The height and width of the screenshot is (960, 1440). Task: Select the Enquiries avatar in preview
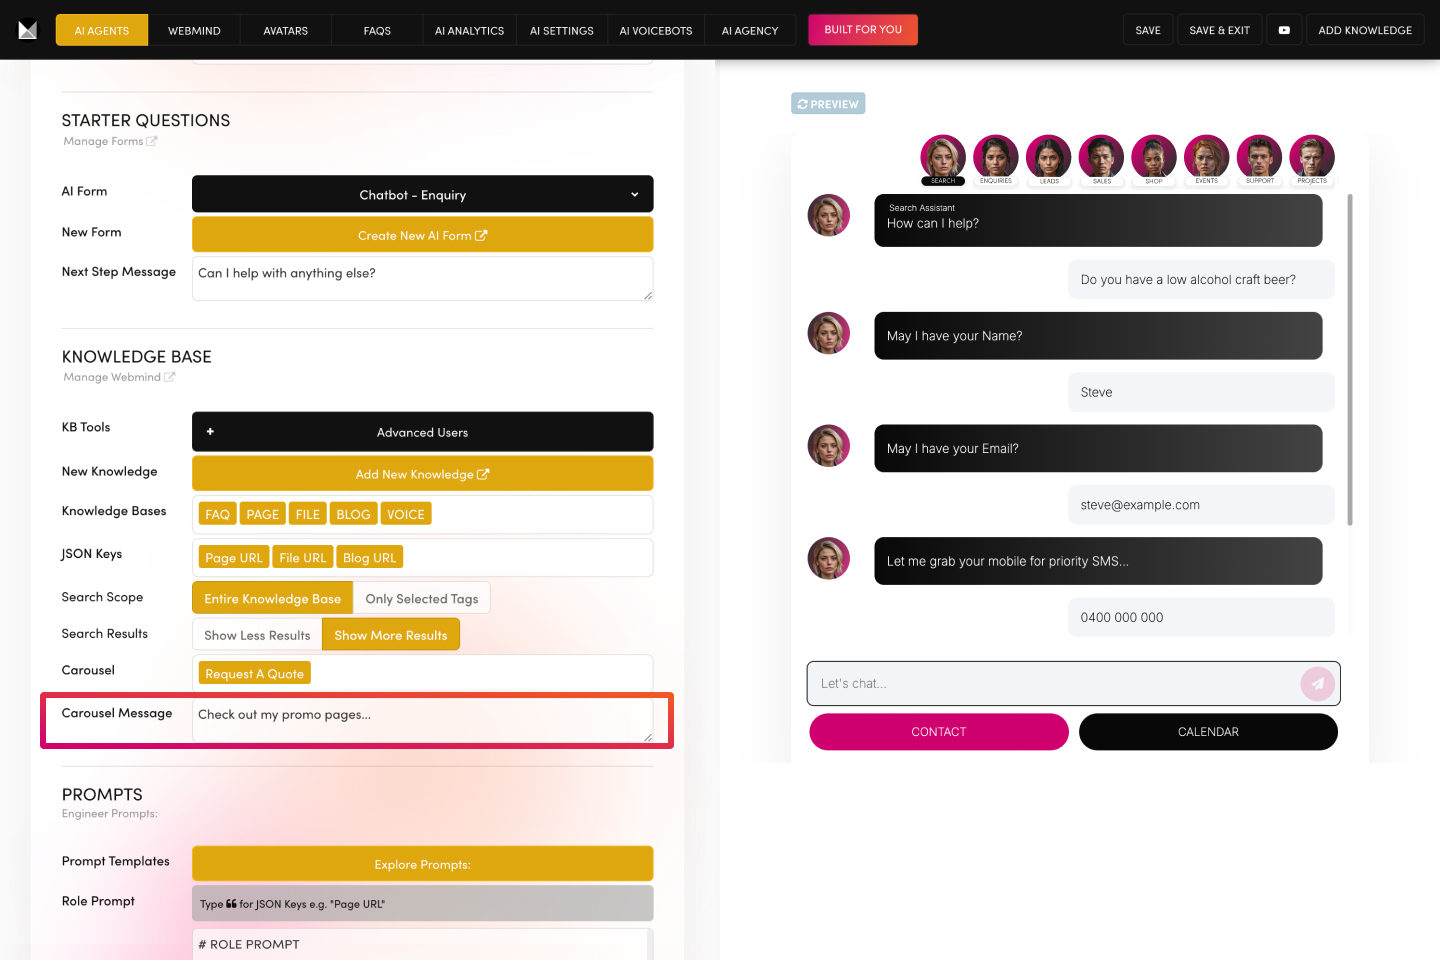pyautogui.click(x=995, y=157)
